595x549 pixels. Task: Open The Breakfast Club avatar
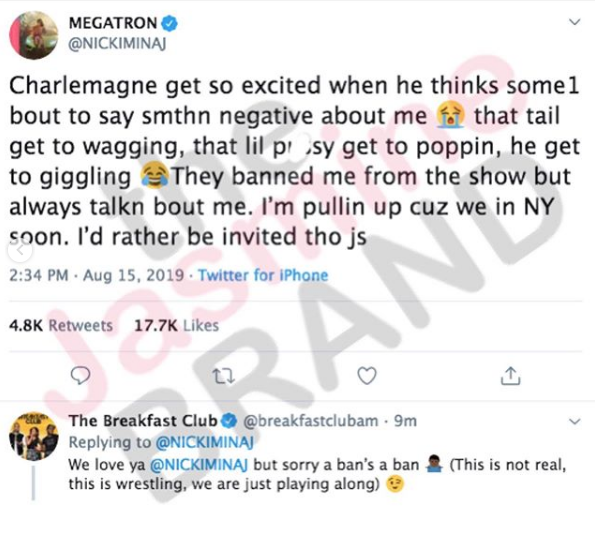click(34, 437)
